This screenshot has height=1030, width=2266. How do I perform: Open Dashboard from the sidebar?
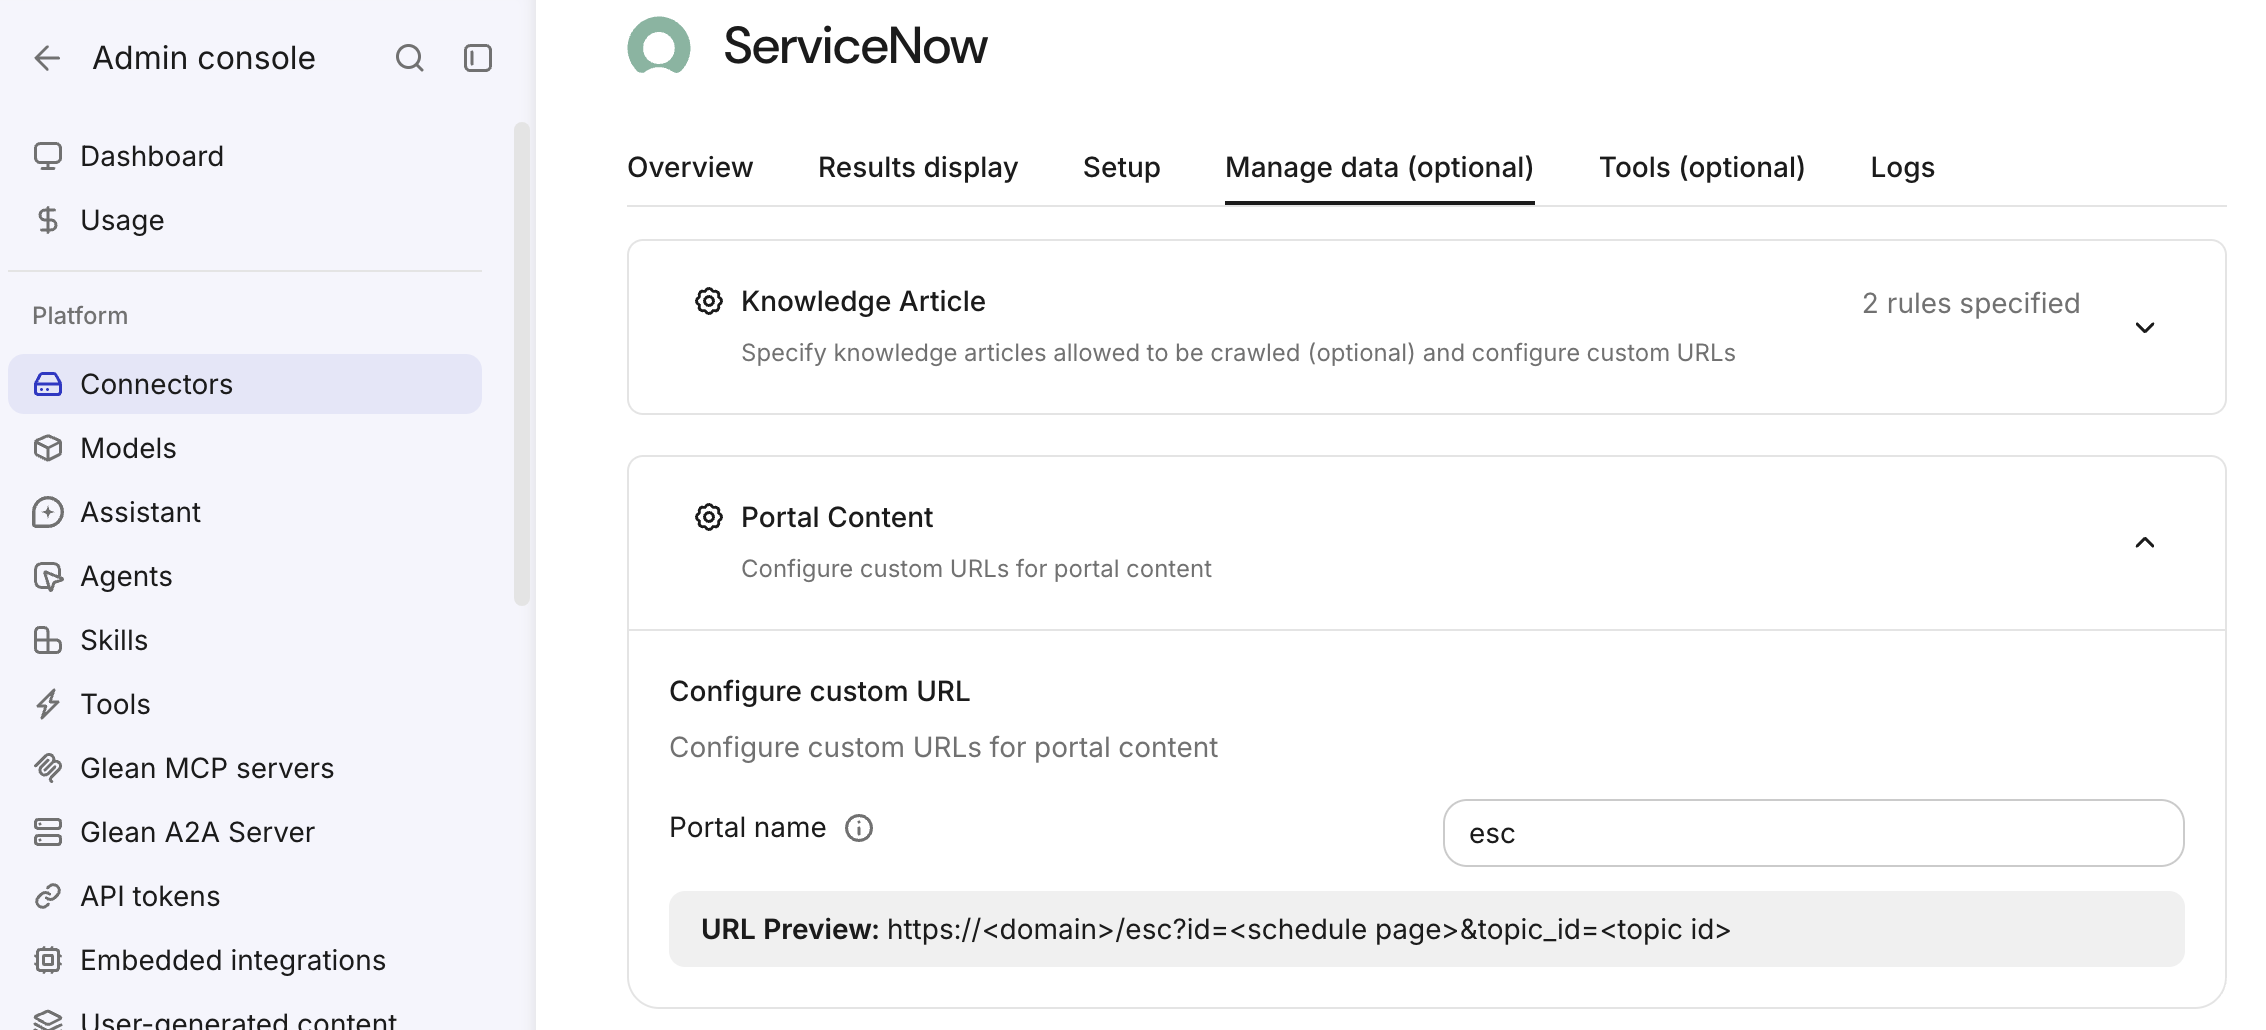245,156
